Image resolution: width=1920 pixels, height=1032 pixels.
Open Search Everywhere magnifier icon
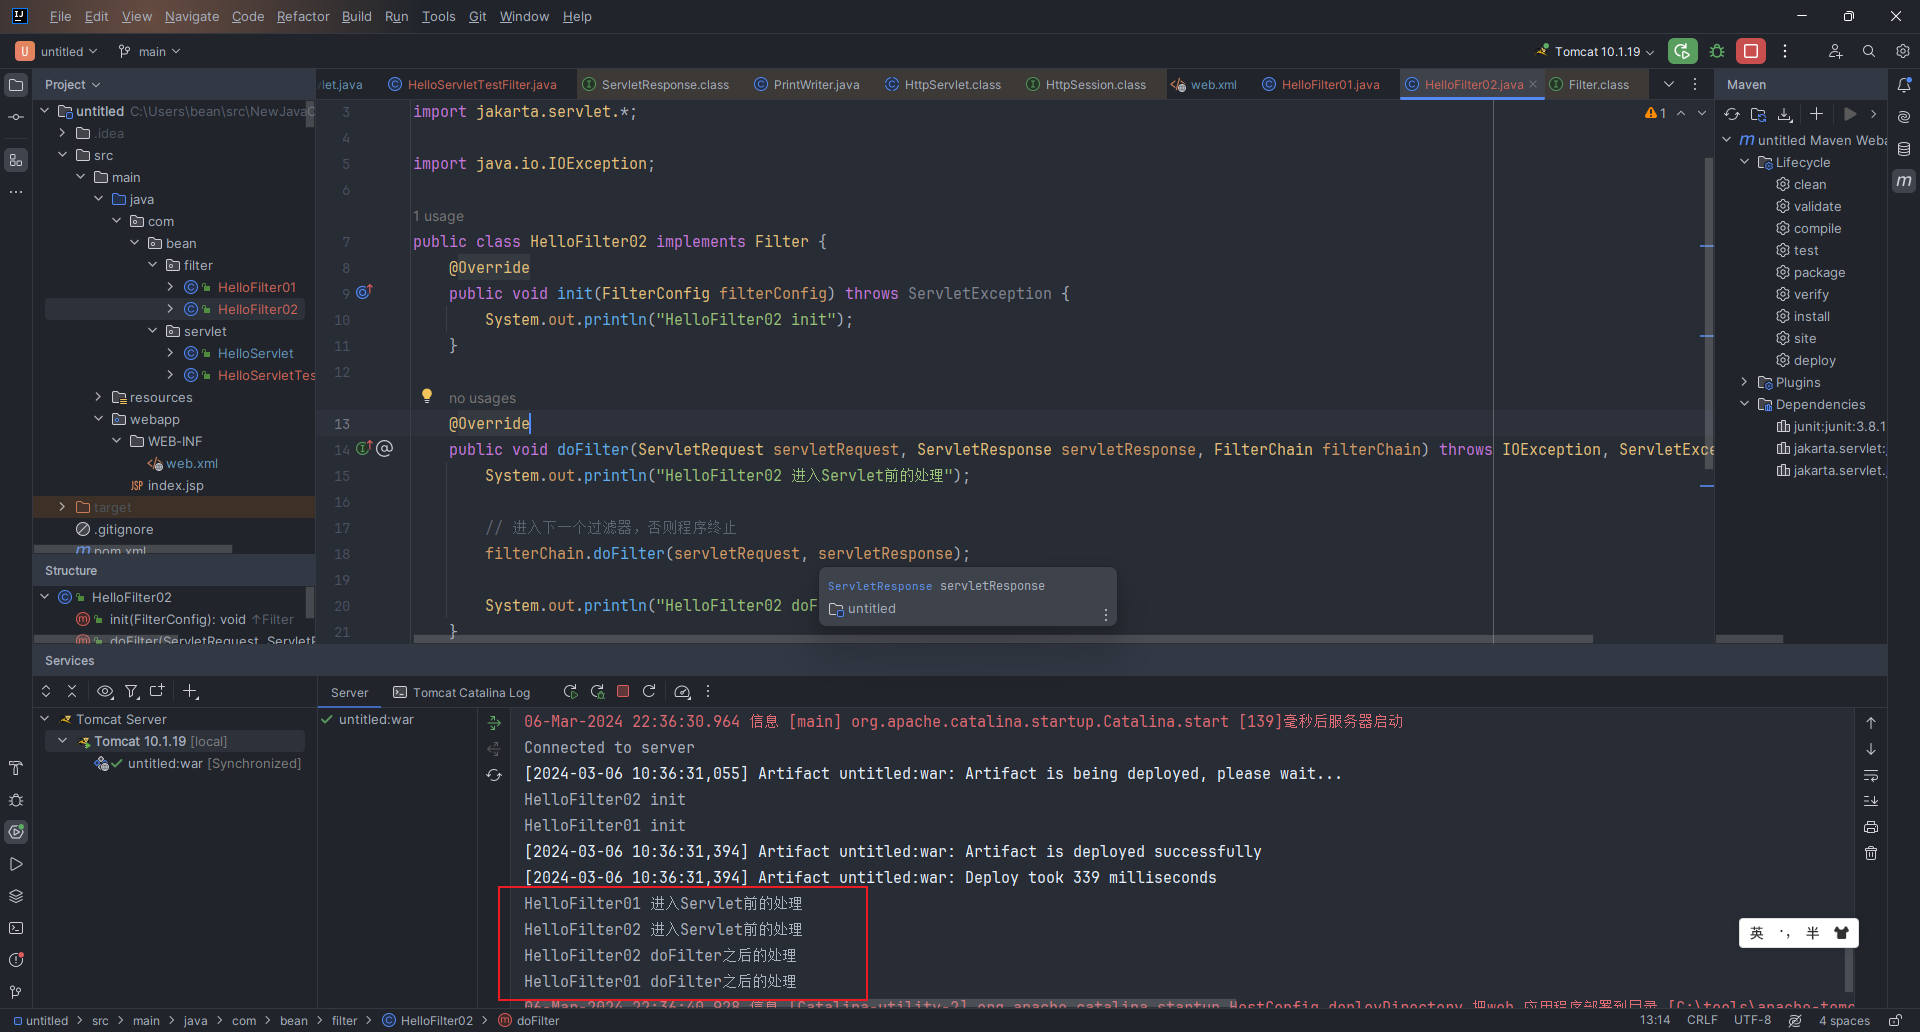click(x=1869, y=51)
